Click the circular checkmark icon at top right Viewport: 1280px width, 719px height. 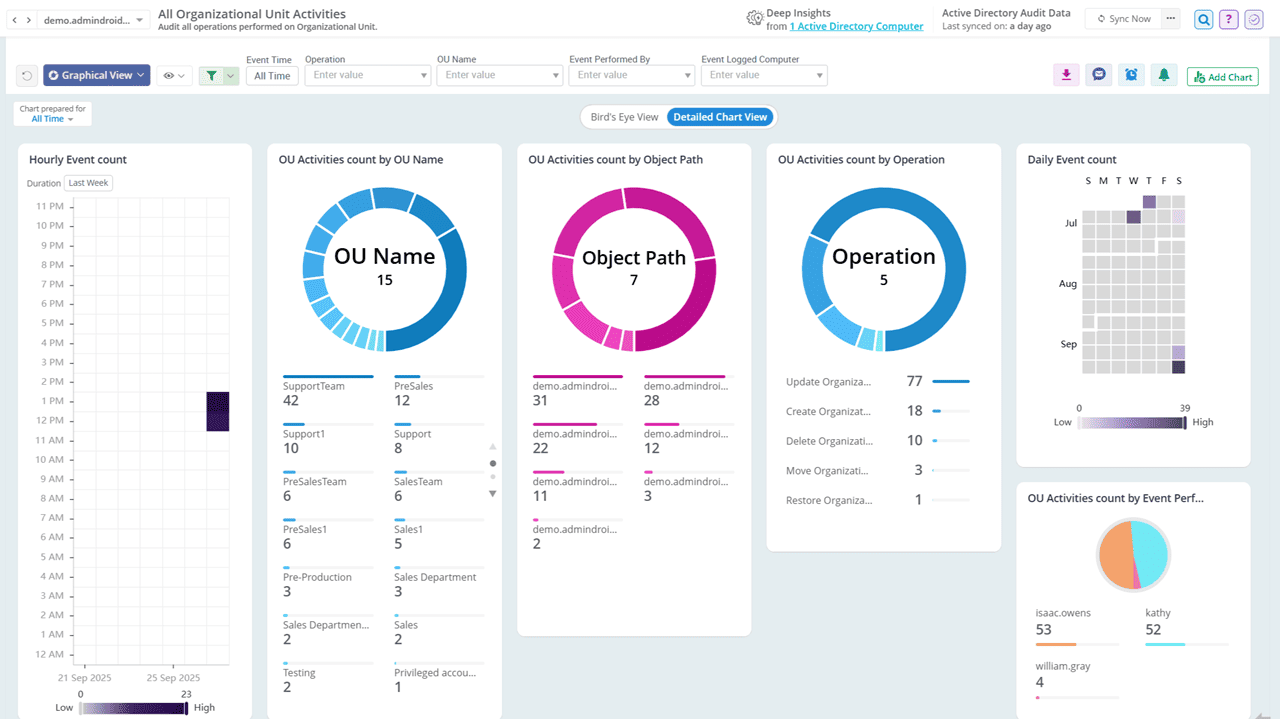pos(1253,19)
